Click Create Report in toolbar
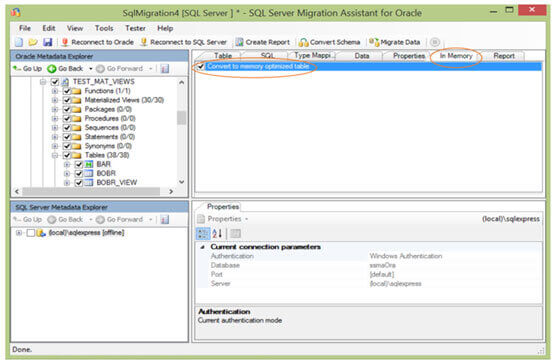Image resolution: width=554 pixels, height=363 pixels. [x=263, y=42]
